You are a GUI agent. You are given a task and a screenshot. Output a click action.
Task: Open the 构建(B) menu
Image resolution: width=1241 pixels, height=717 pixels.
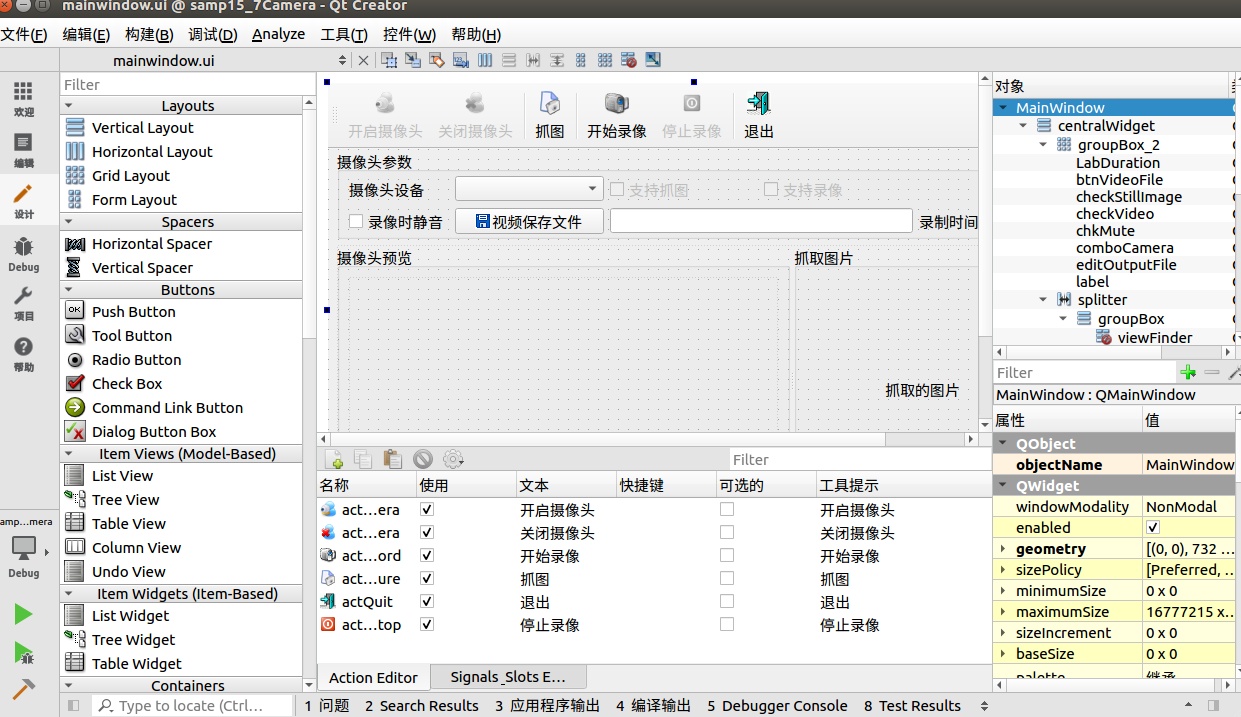coord(149,34)
